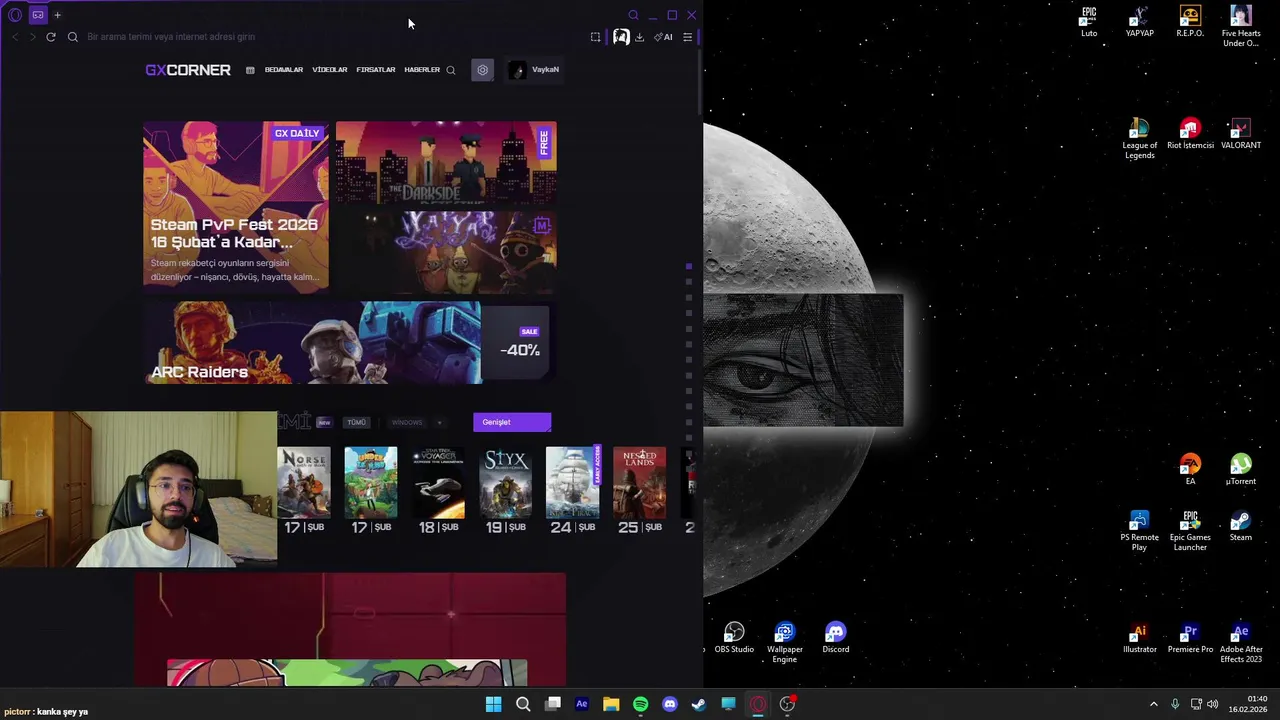The height and width of the screenshot is (720, 1280).
Task: Open R.E.P.O. desktop shortcut
Action: [x=1190, y=23]
